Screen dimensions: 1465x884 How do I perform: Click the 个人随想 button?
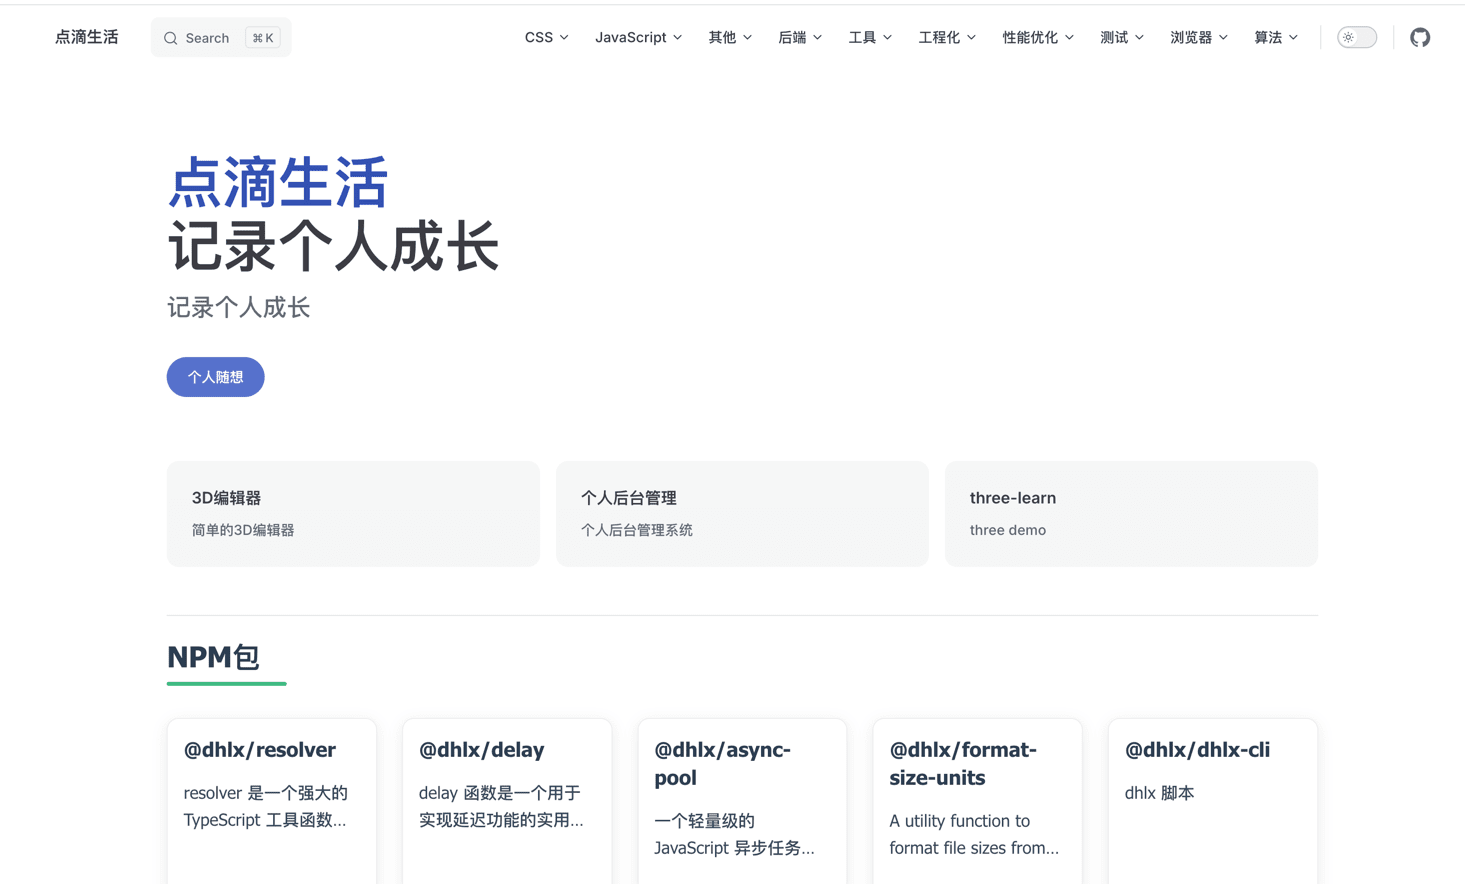[x=215, y=377]
